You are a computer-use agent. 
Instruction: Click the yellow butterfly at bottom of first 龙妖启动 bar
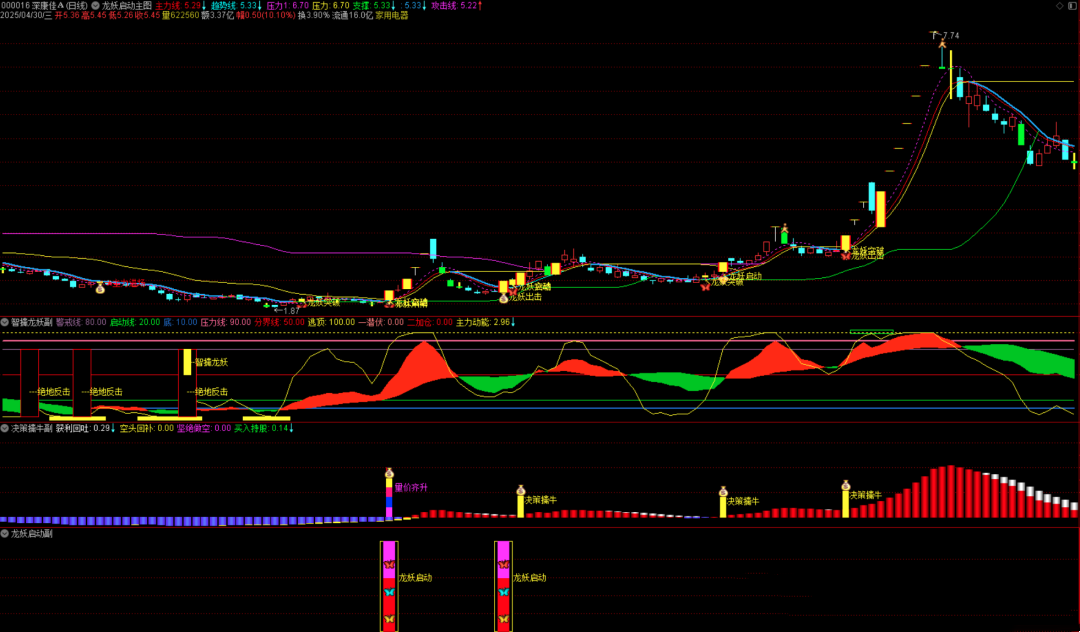[389, 620]
